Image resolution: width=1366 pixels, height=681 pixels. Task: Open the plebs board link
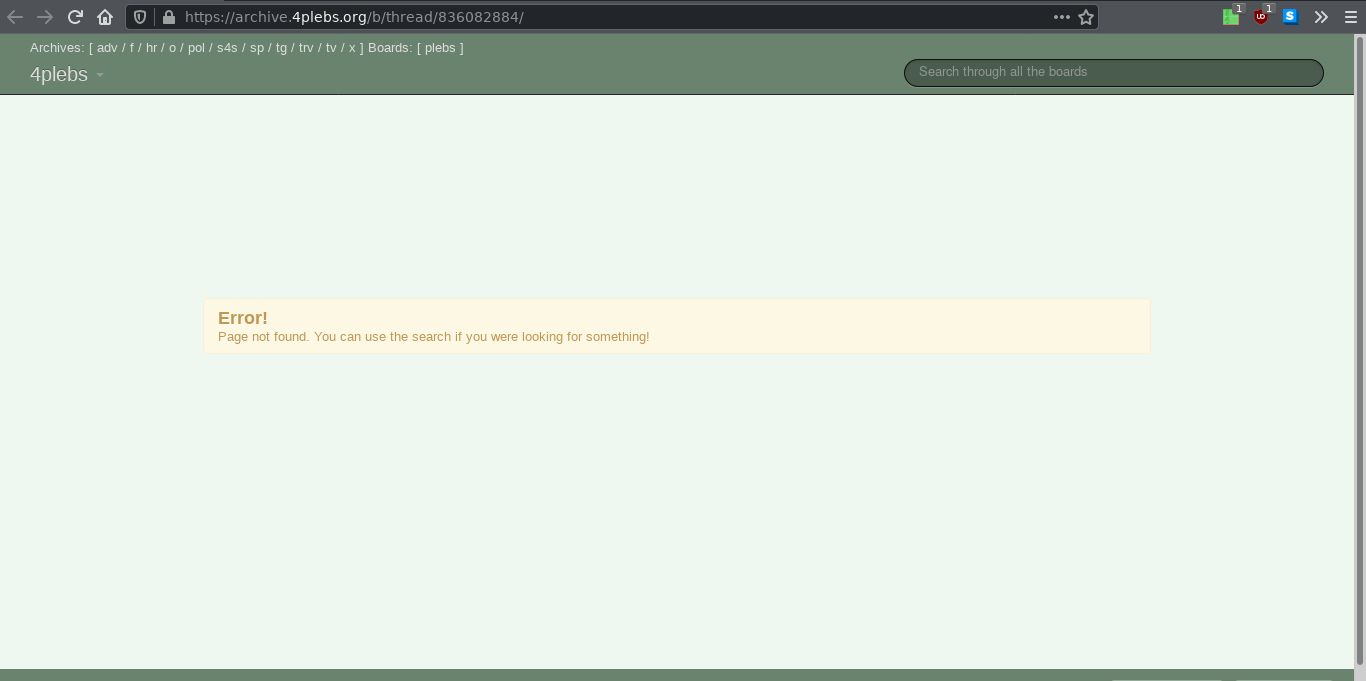[440, 48]
